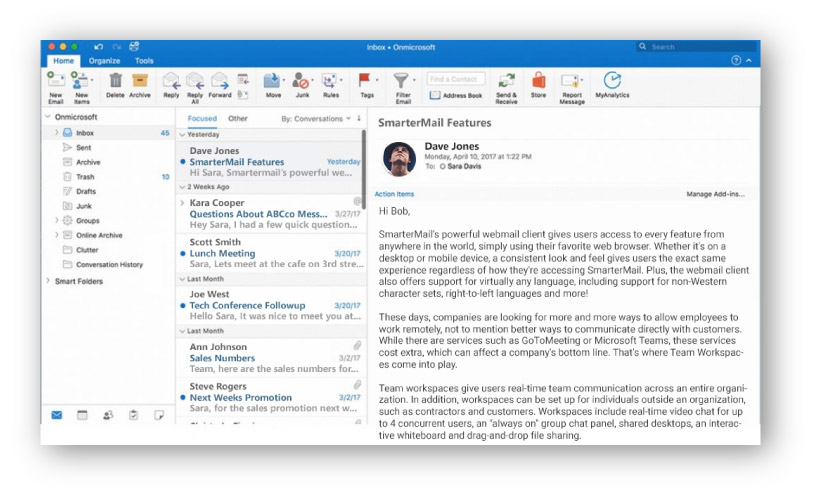
Task: Expand the Online Archive arrow
Action: tap(56, 235)
